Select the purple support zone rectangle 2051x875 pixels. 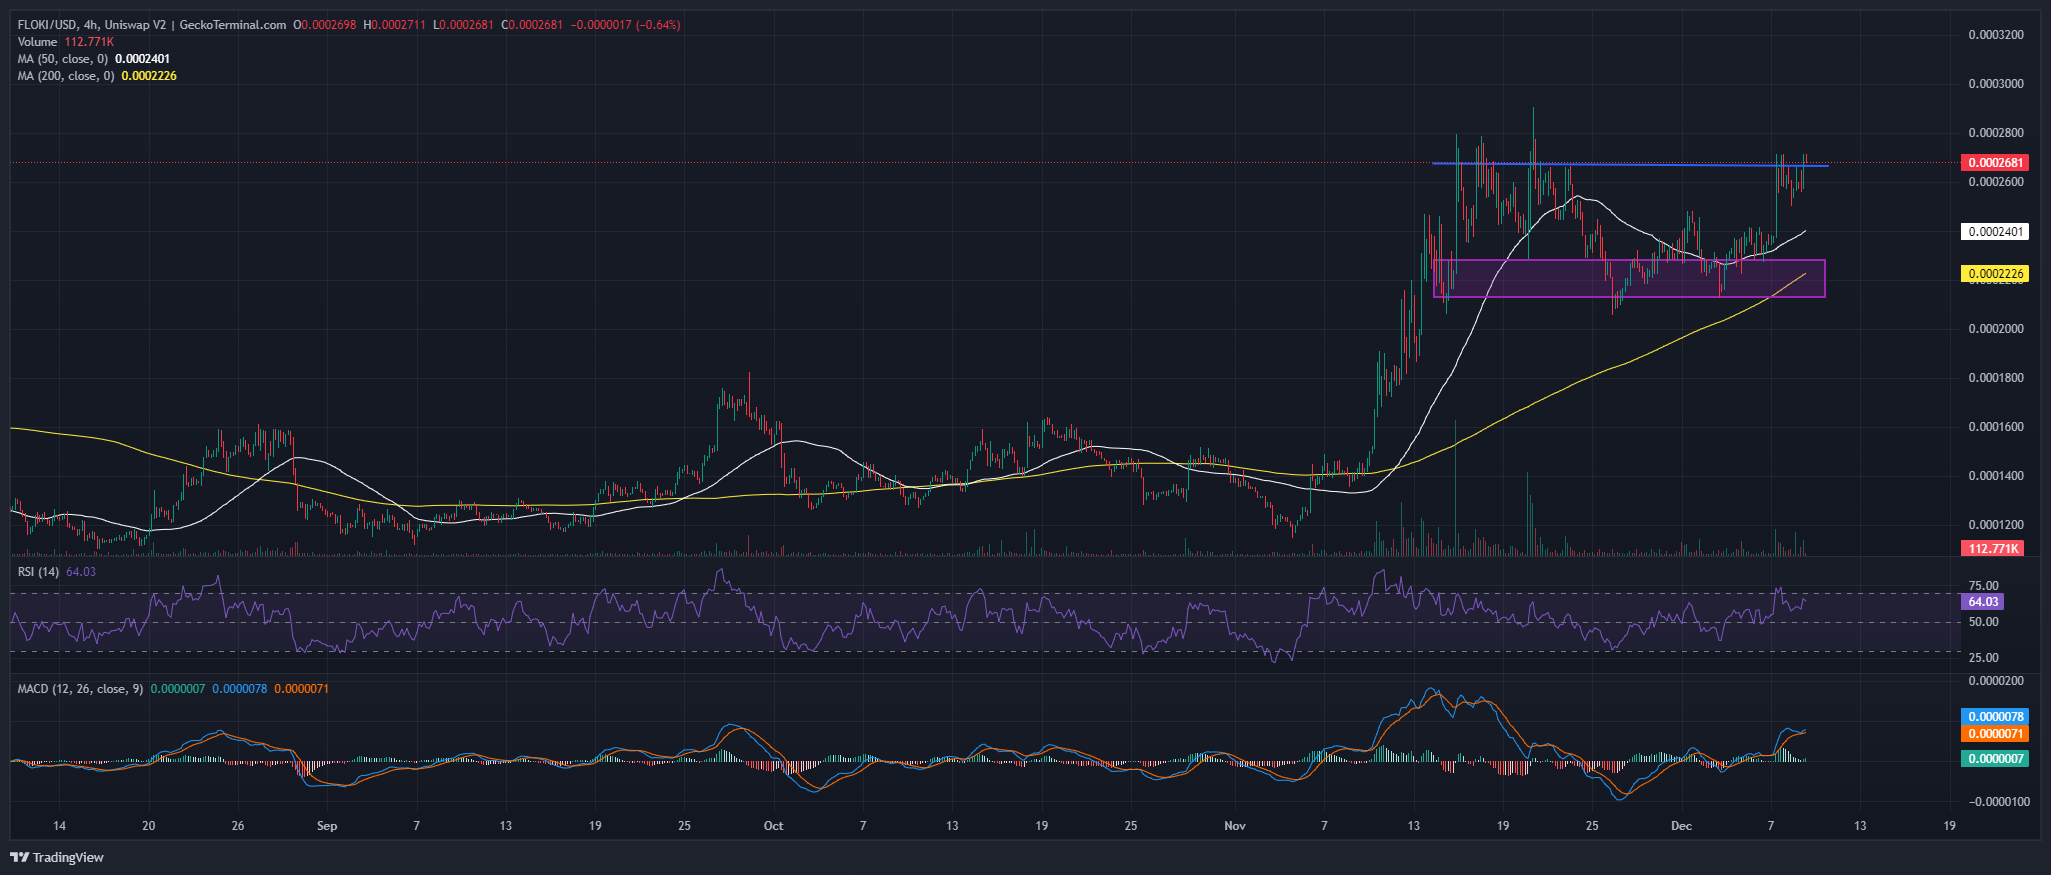pos(1629,278)
